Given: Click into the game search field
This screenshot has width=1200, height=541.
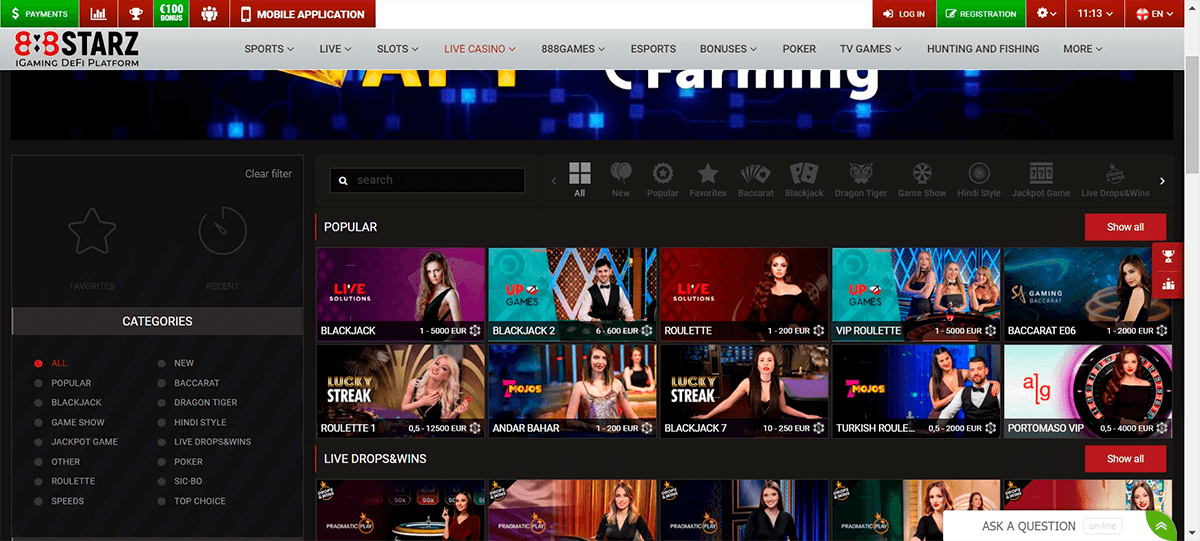Looking at the screenshot, I should (428, 180).
